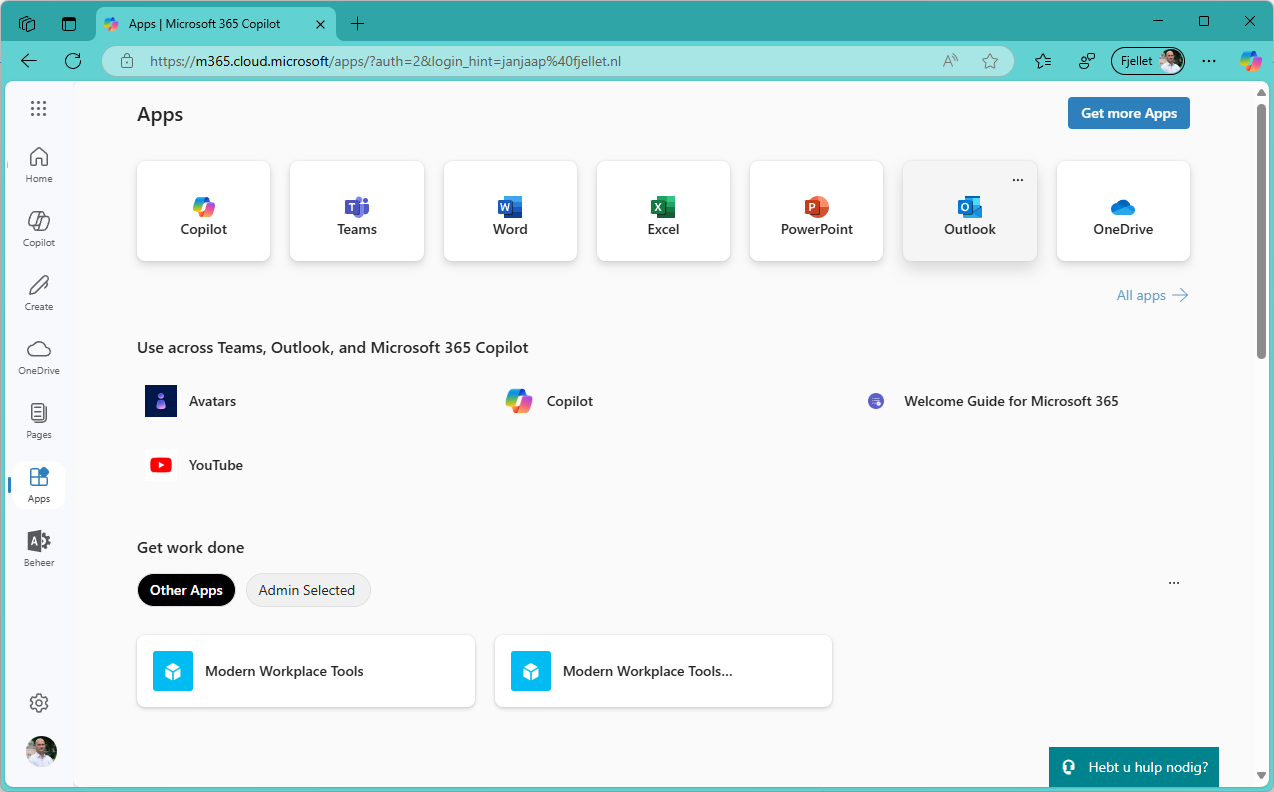
Task: Click scrollbar down arrow
Action: [1261, 774]
